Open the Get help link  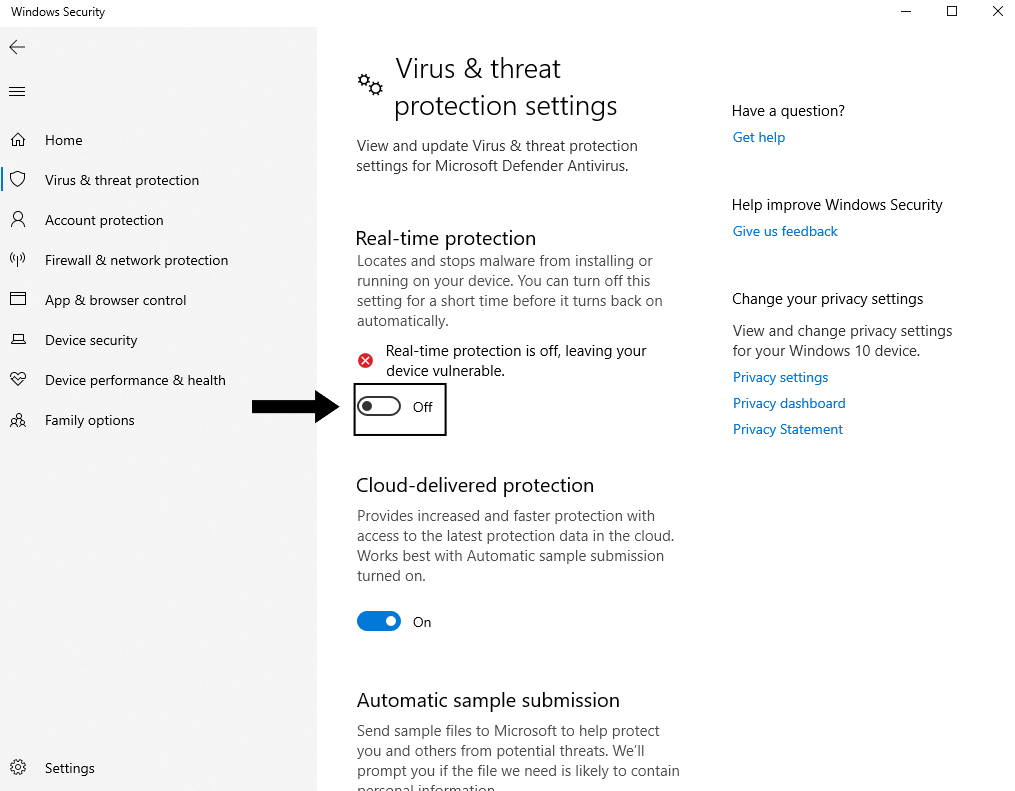758,137
